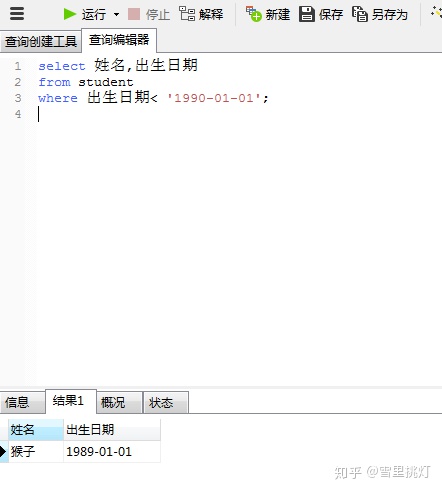The image size is (442, 492).
Task: Open the 概况 profile tab
Action: 119,402
